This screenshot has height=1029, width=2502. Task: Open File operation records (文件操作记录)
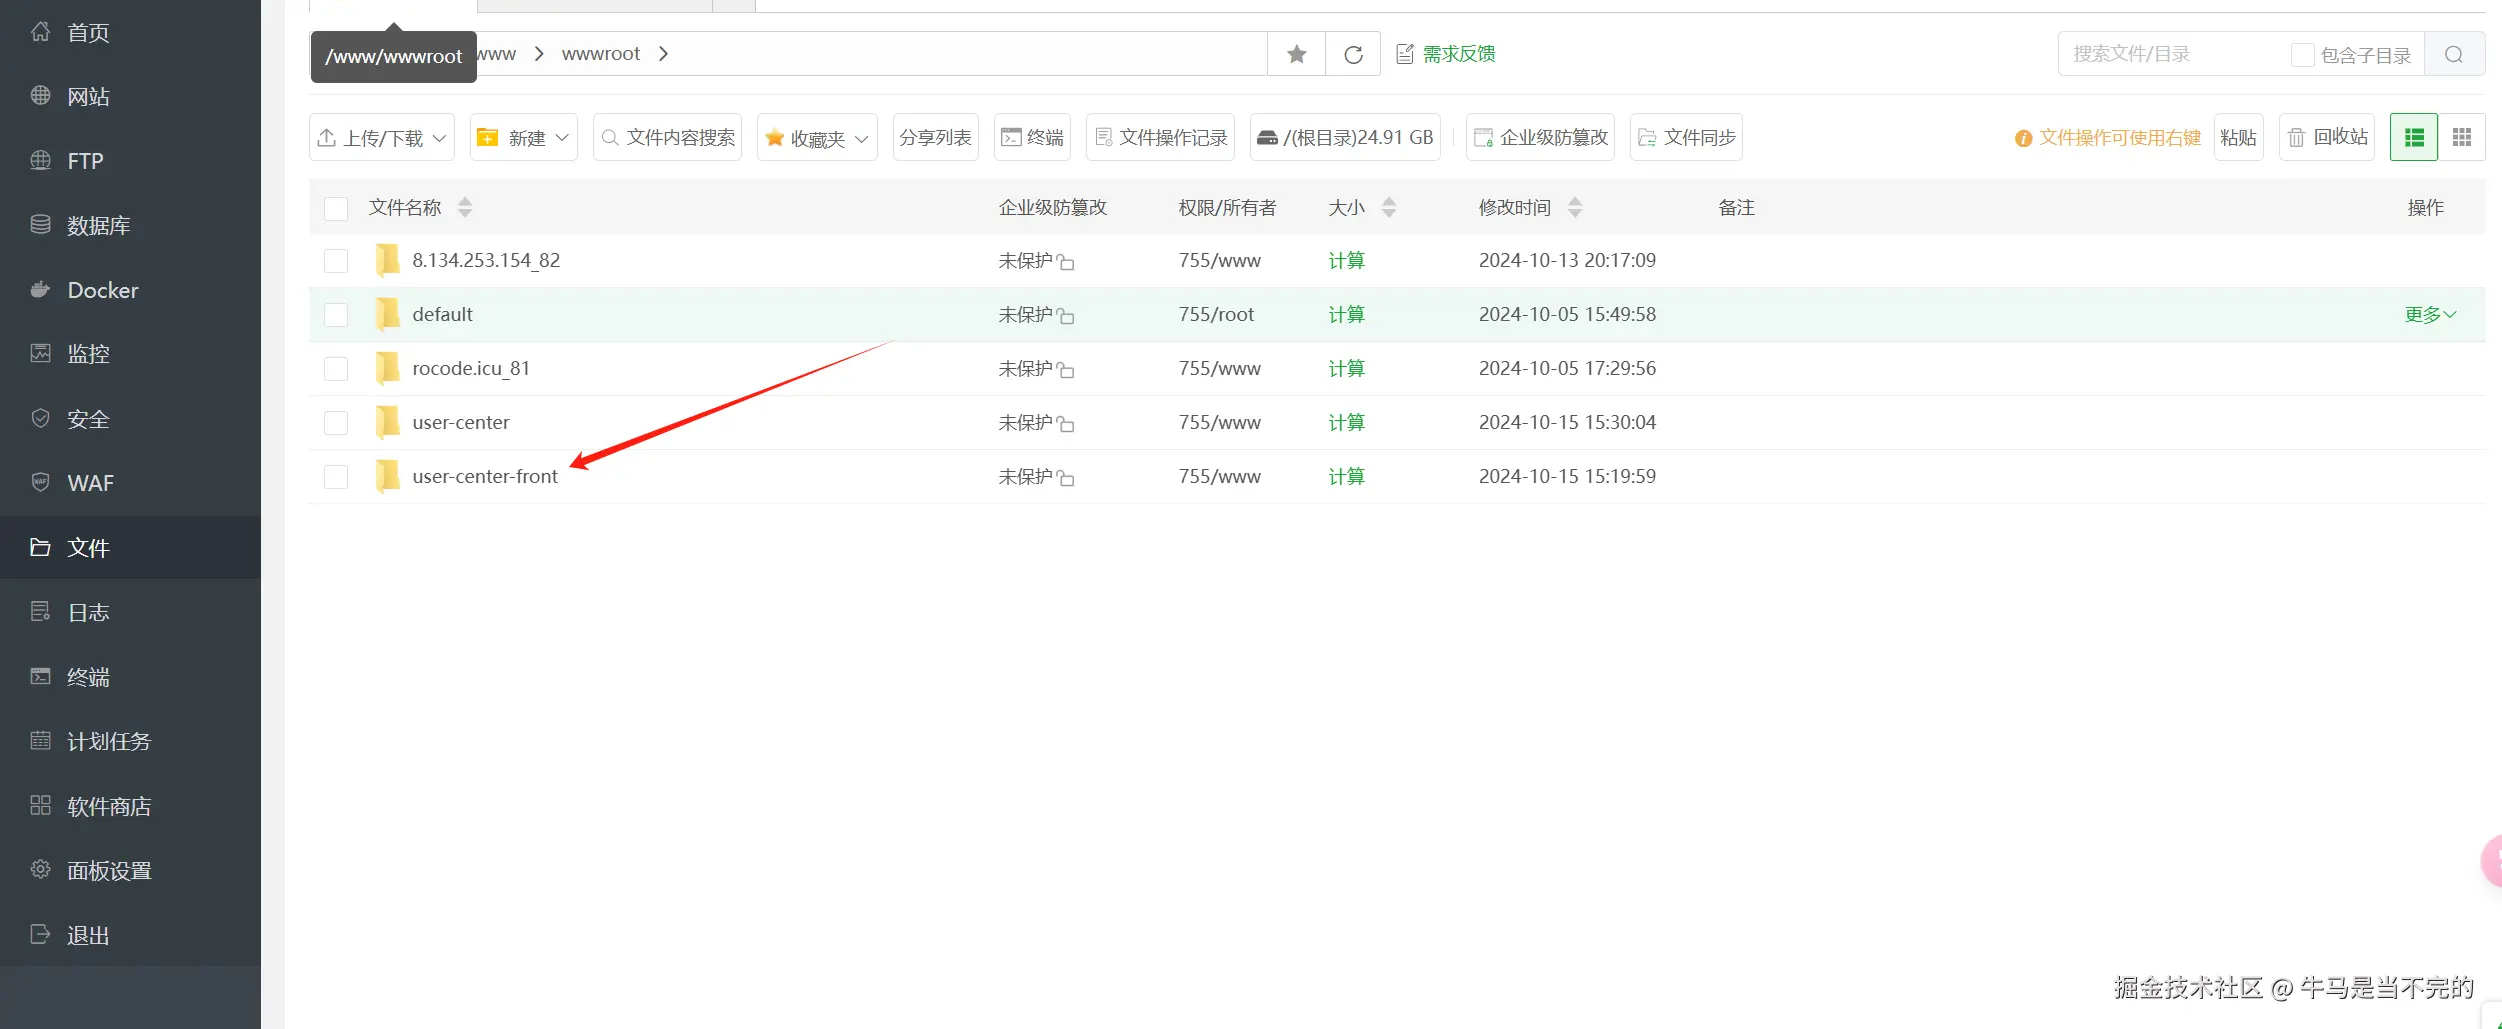[1160, 137]
